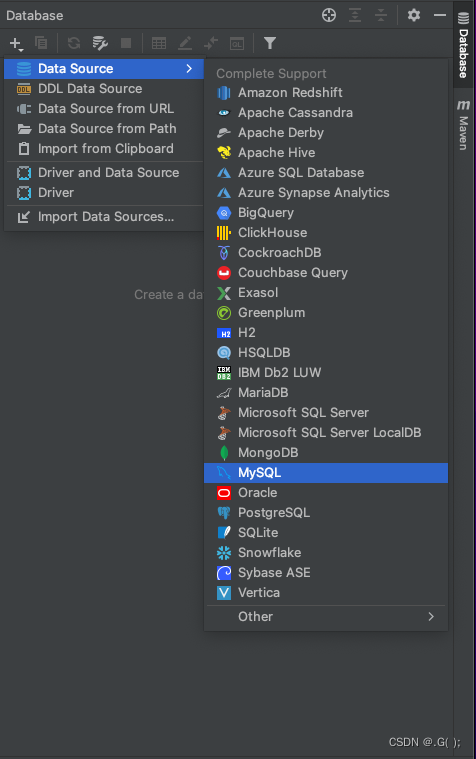Expand the Other submenu arrow
Viewport: 476px width, 759px height.
pyautogui.click(x=431, y=616)
